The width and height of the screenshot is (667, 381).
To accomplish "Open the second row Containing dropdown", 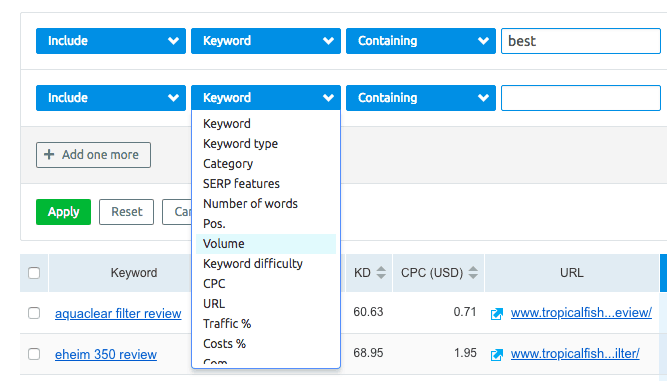I will 421,98.
